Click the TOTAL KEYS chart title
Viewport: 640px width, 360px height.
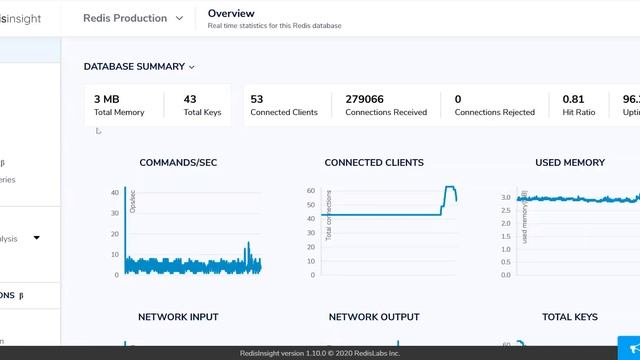[x=570, y=317]
